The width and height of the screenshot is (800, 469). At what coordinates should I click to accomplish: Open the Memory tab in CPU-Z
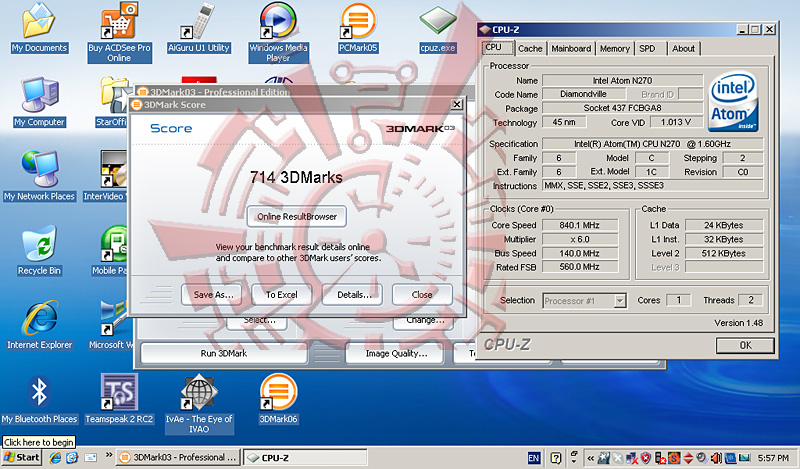click(x=614, y=48)
